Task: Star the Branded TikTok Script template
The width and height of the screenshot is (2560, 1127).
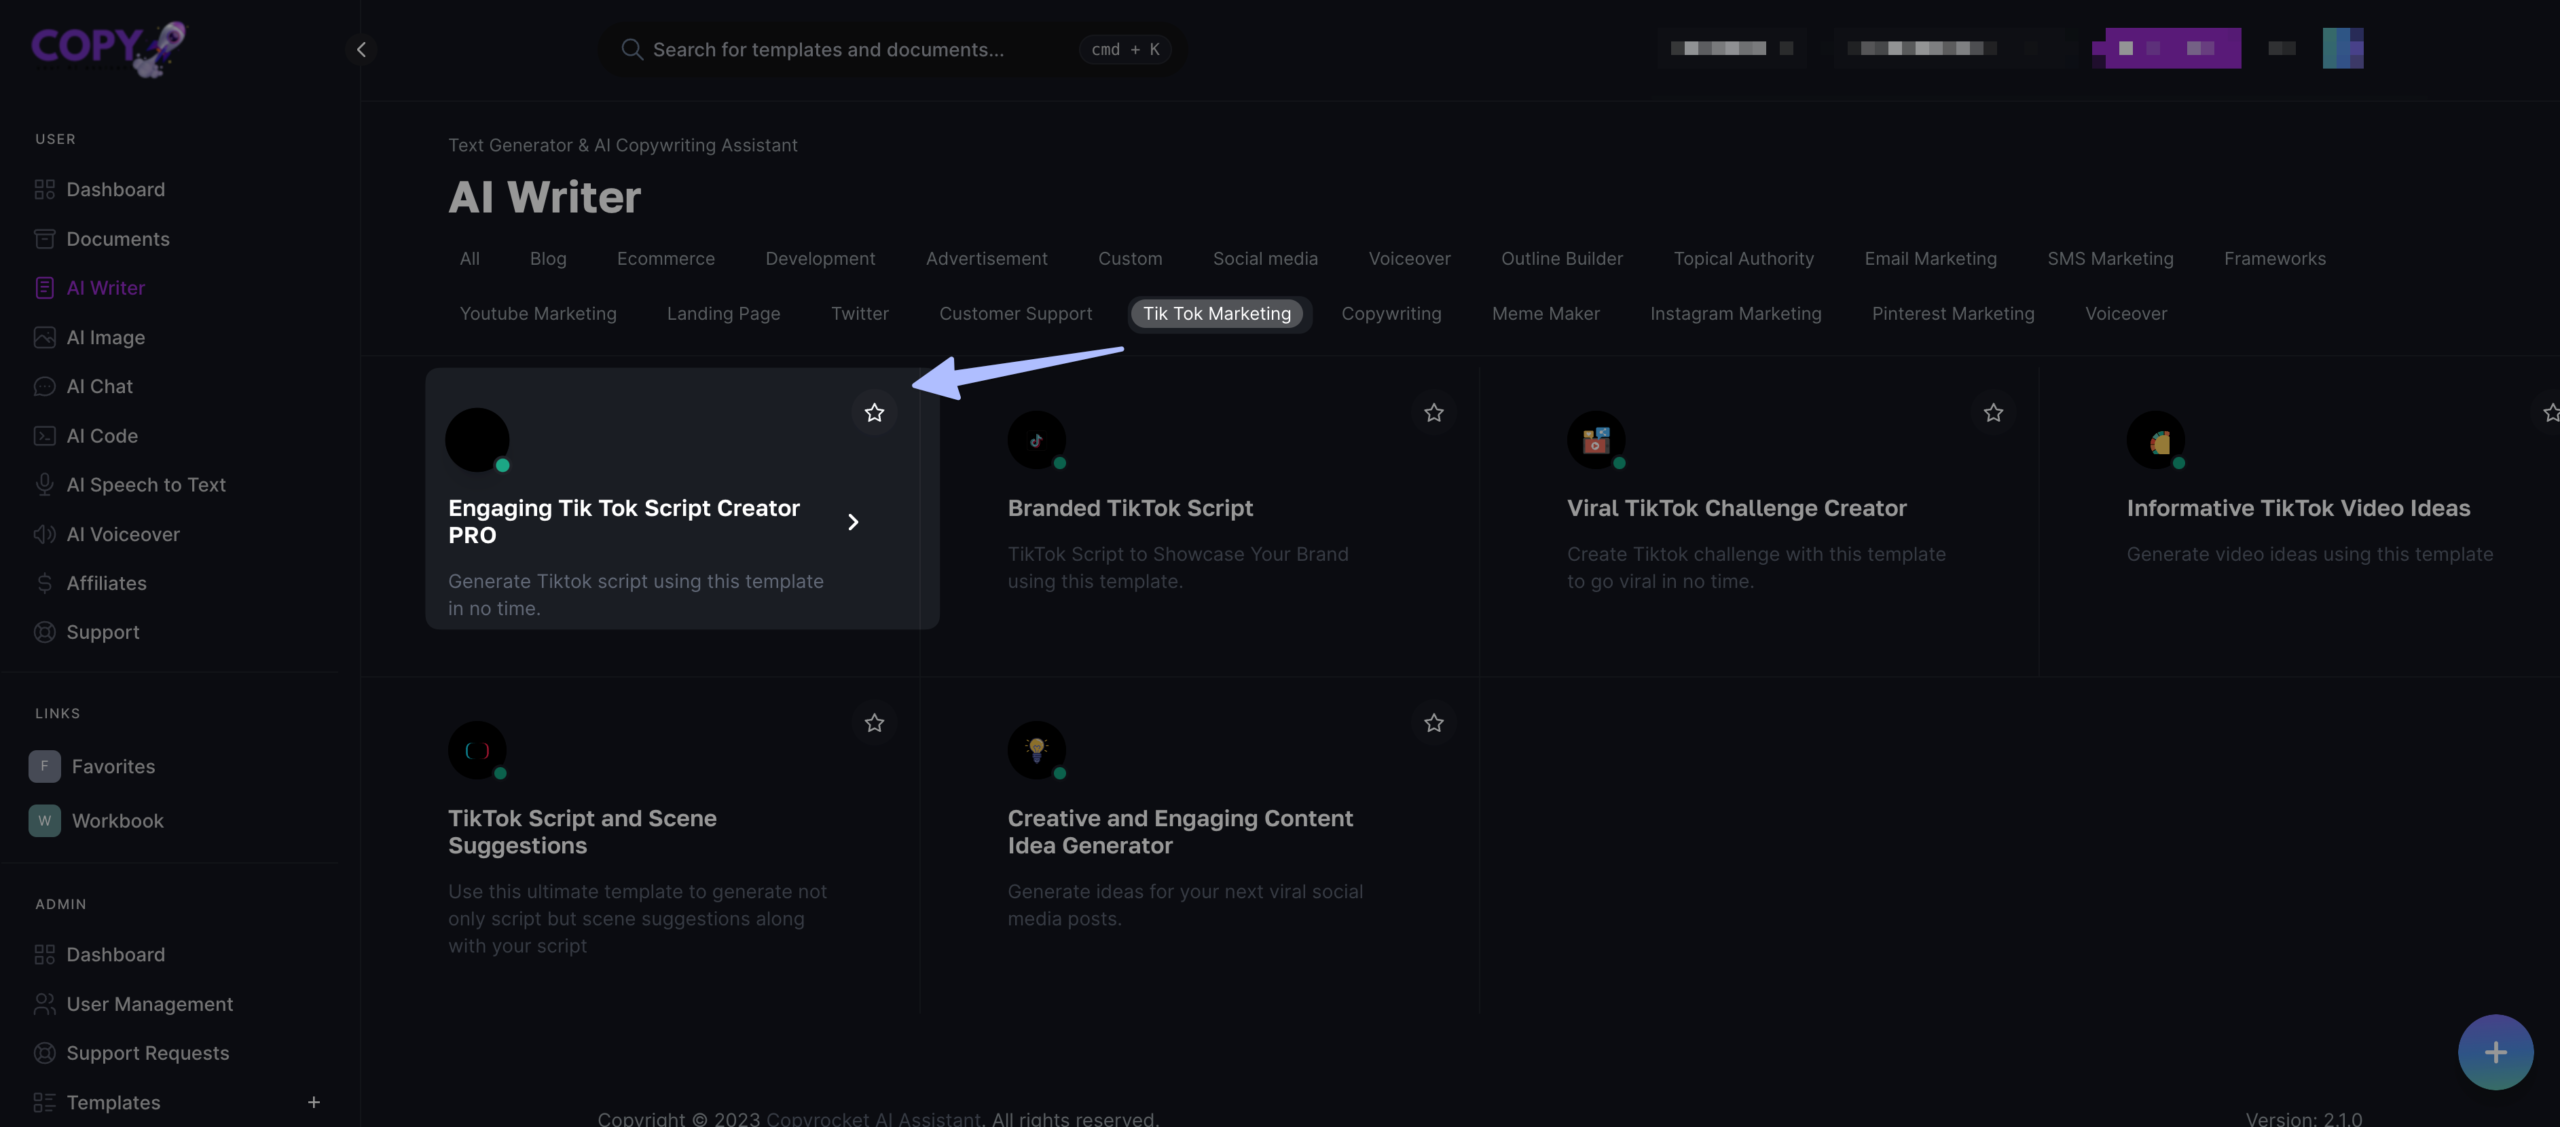Action: click(1433, 413)
